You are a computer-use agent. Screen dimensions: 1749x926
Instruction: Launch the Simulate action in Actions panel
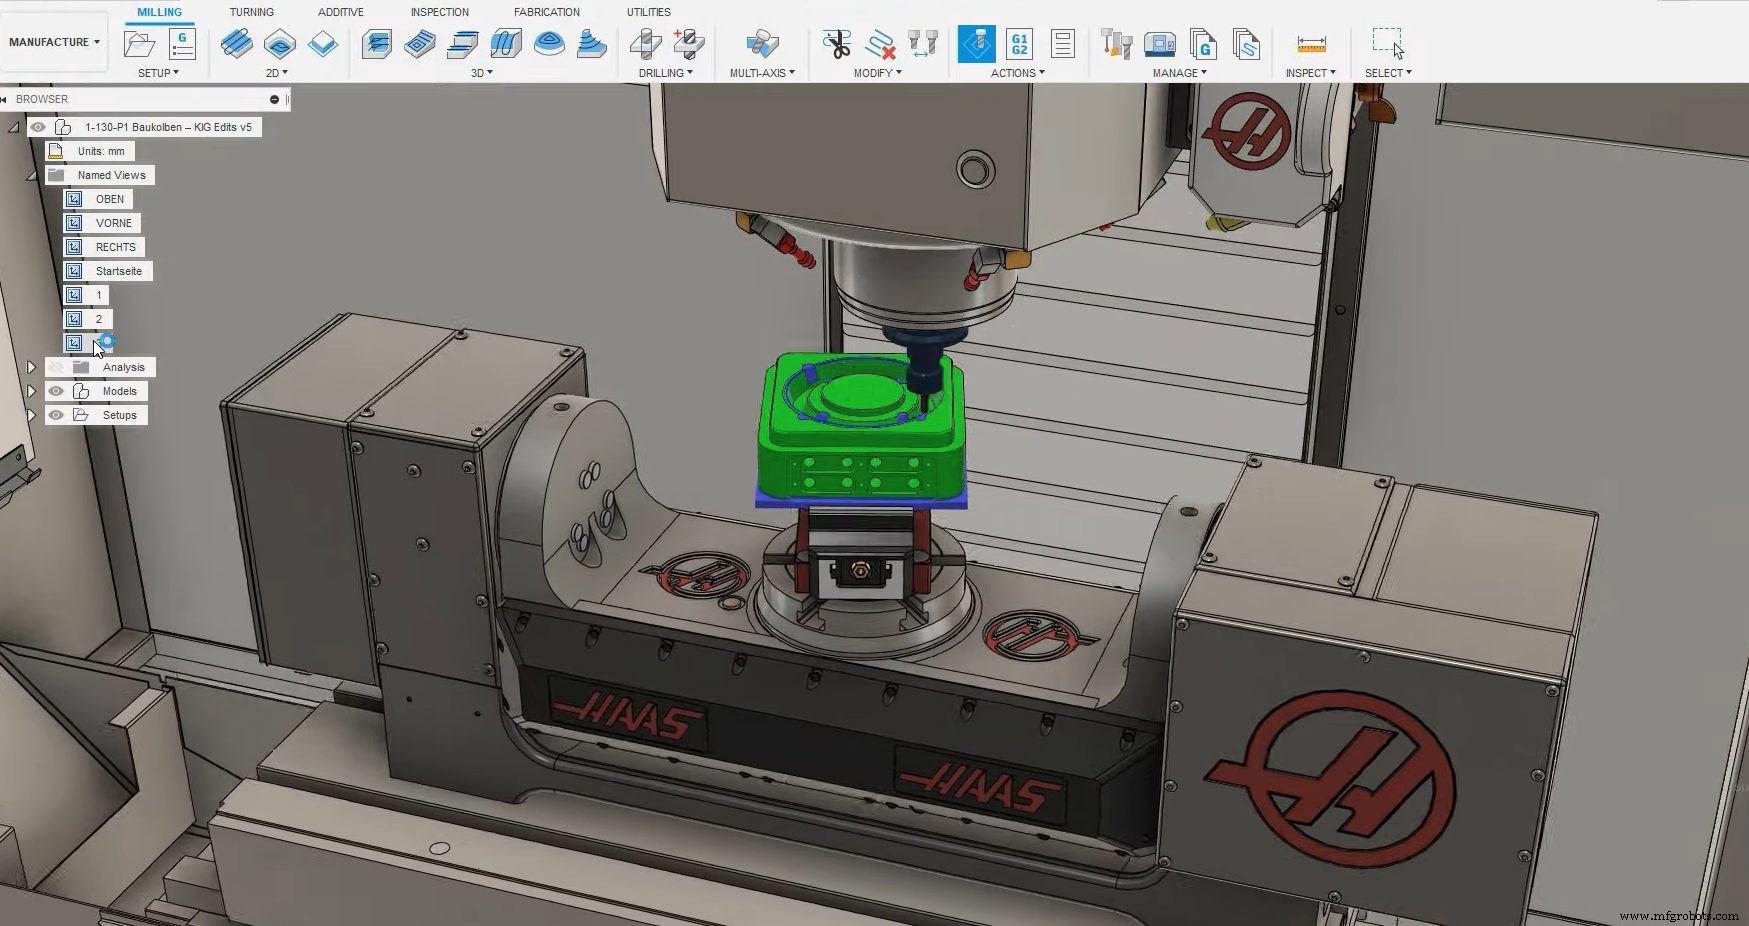[x=975, y=44]
